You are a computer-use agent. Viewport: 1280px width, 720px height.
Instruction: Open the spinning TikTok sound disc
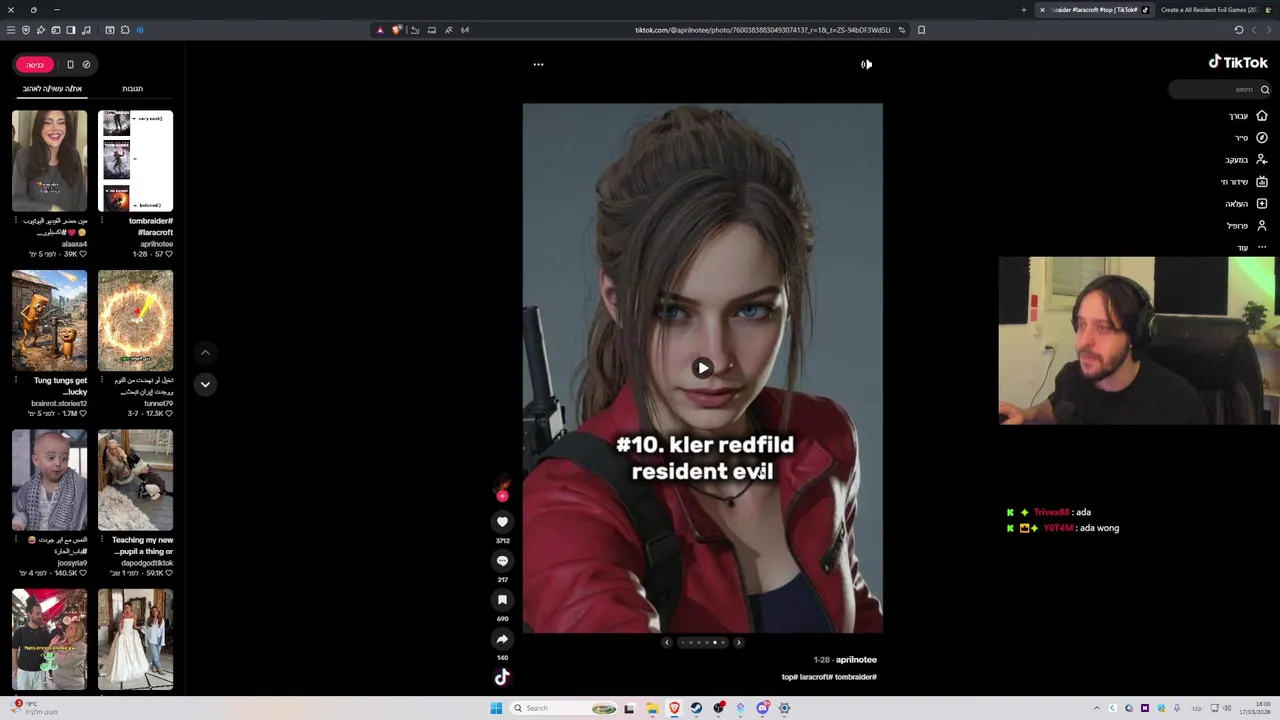[x=502, y=677]
